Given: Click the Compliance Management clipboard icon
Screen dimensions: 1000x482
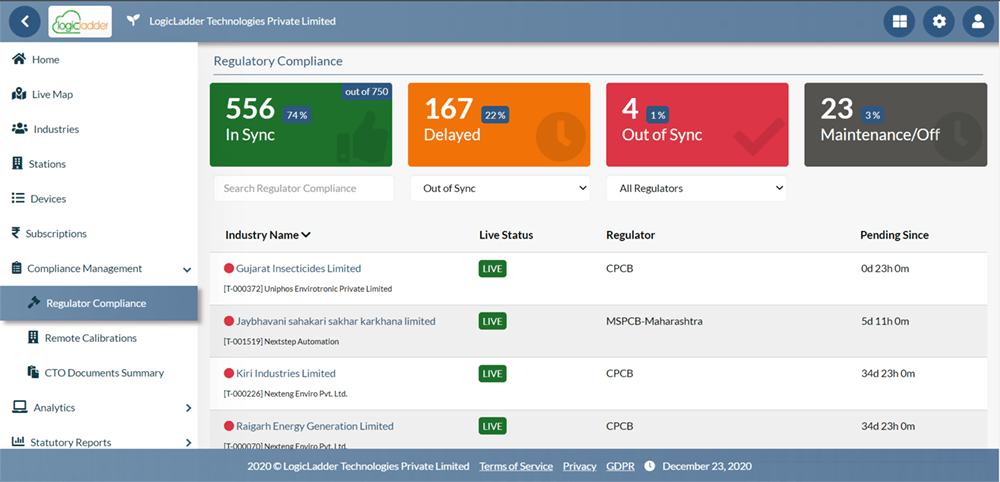Looking at the screenshot, I should coord(17,268).
